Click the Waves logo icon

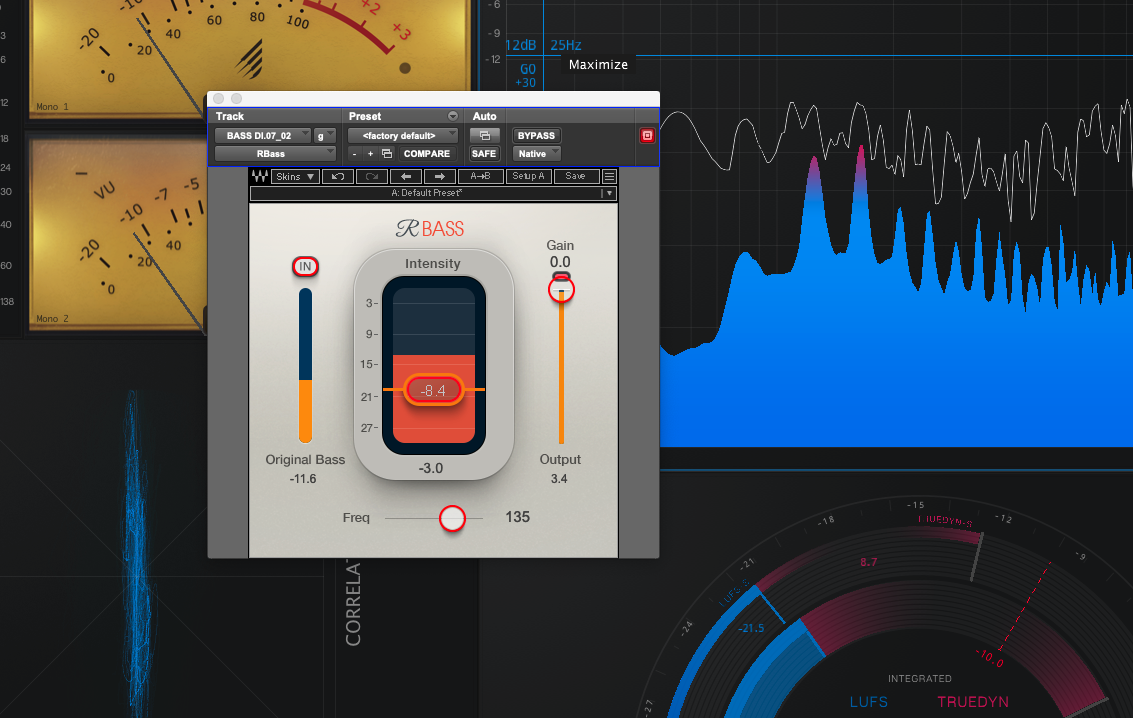click(262, 176)
